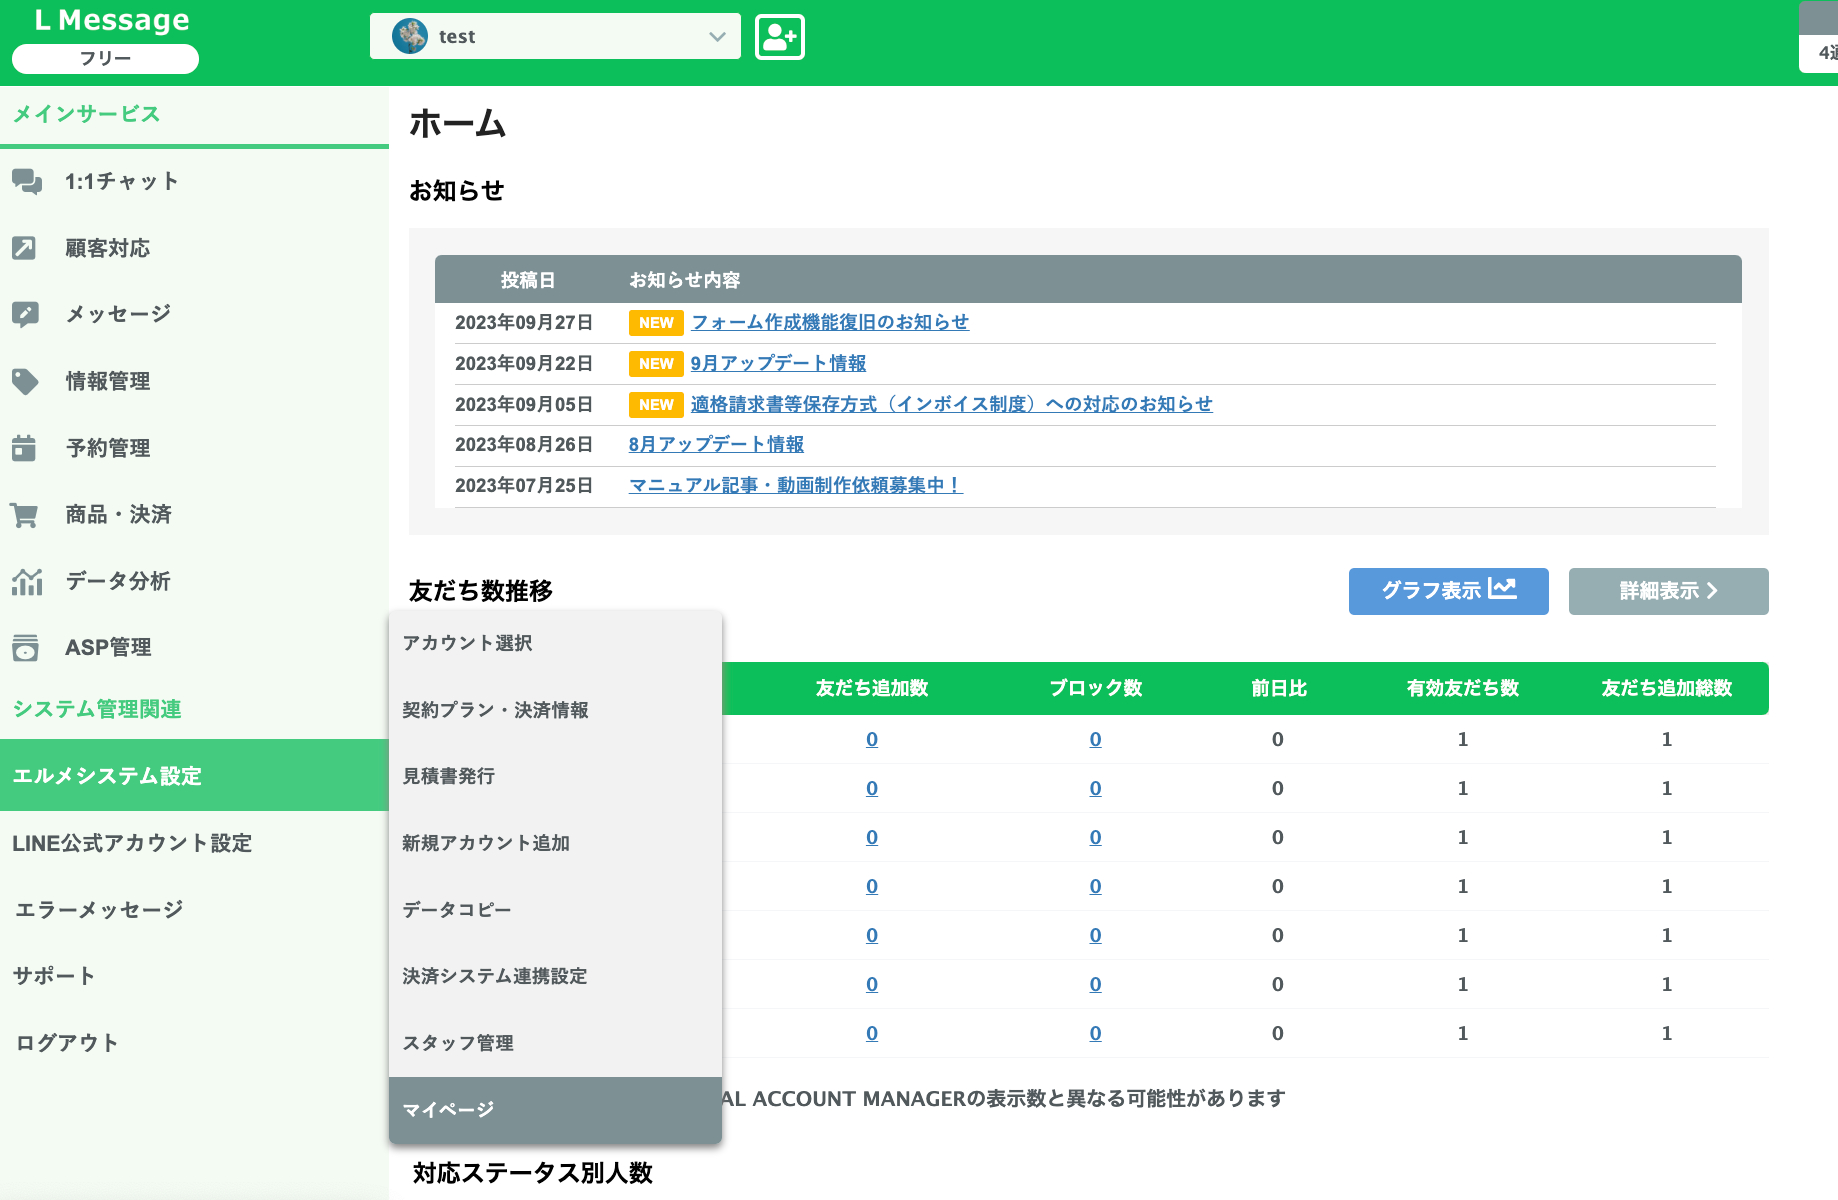Select 契約プラン・決済情報 from submenu

pos(555,710)
